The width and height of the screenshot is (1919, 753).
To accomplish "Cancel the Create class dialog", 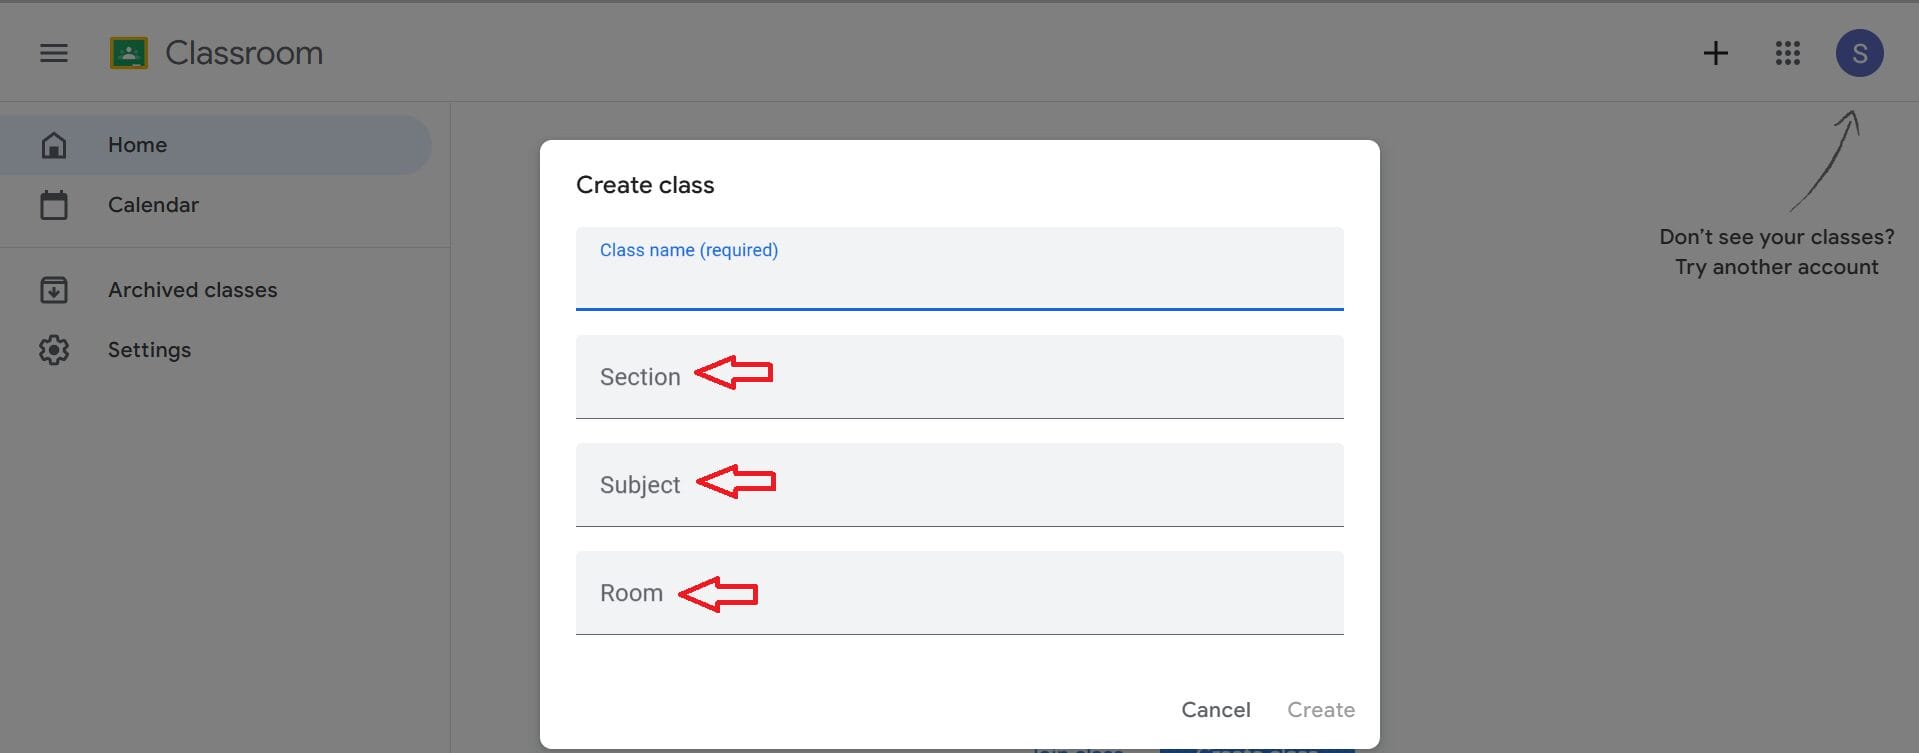I will coord(1215,709).
